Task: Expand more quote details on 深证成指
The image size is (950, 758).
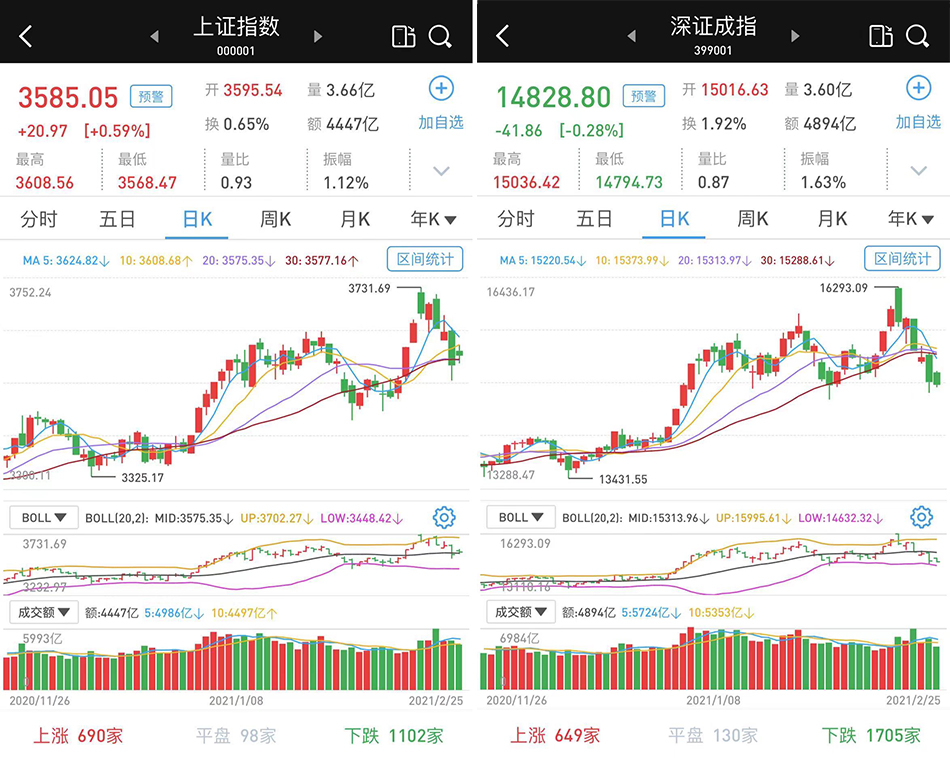Action: 918,171
